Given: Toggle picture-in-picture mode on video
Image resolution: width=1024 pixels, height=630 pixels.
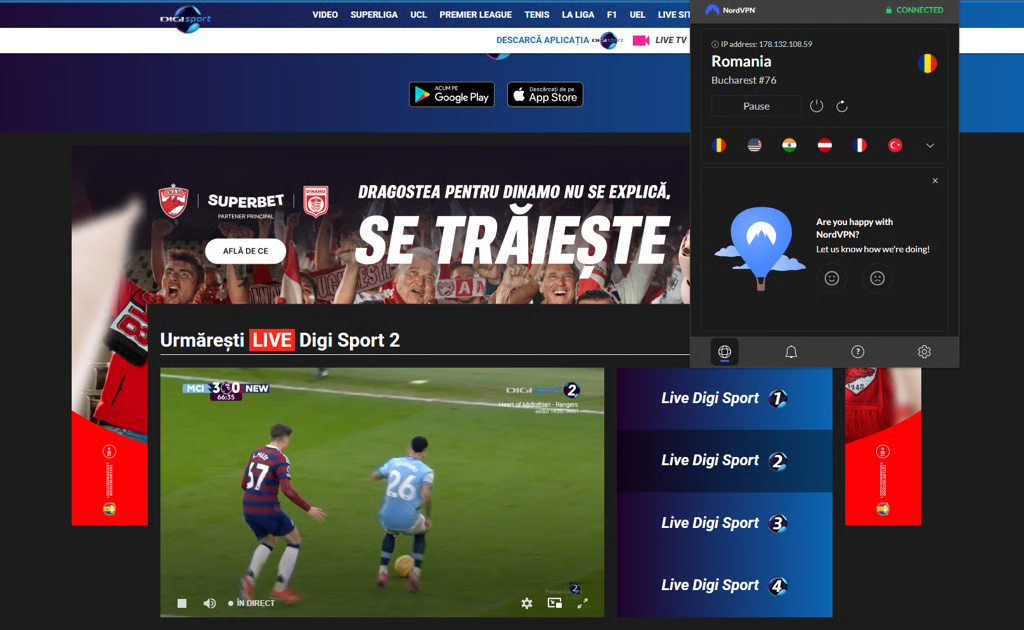Looking at the screenshot, I should (x=554, y=603).
